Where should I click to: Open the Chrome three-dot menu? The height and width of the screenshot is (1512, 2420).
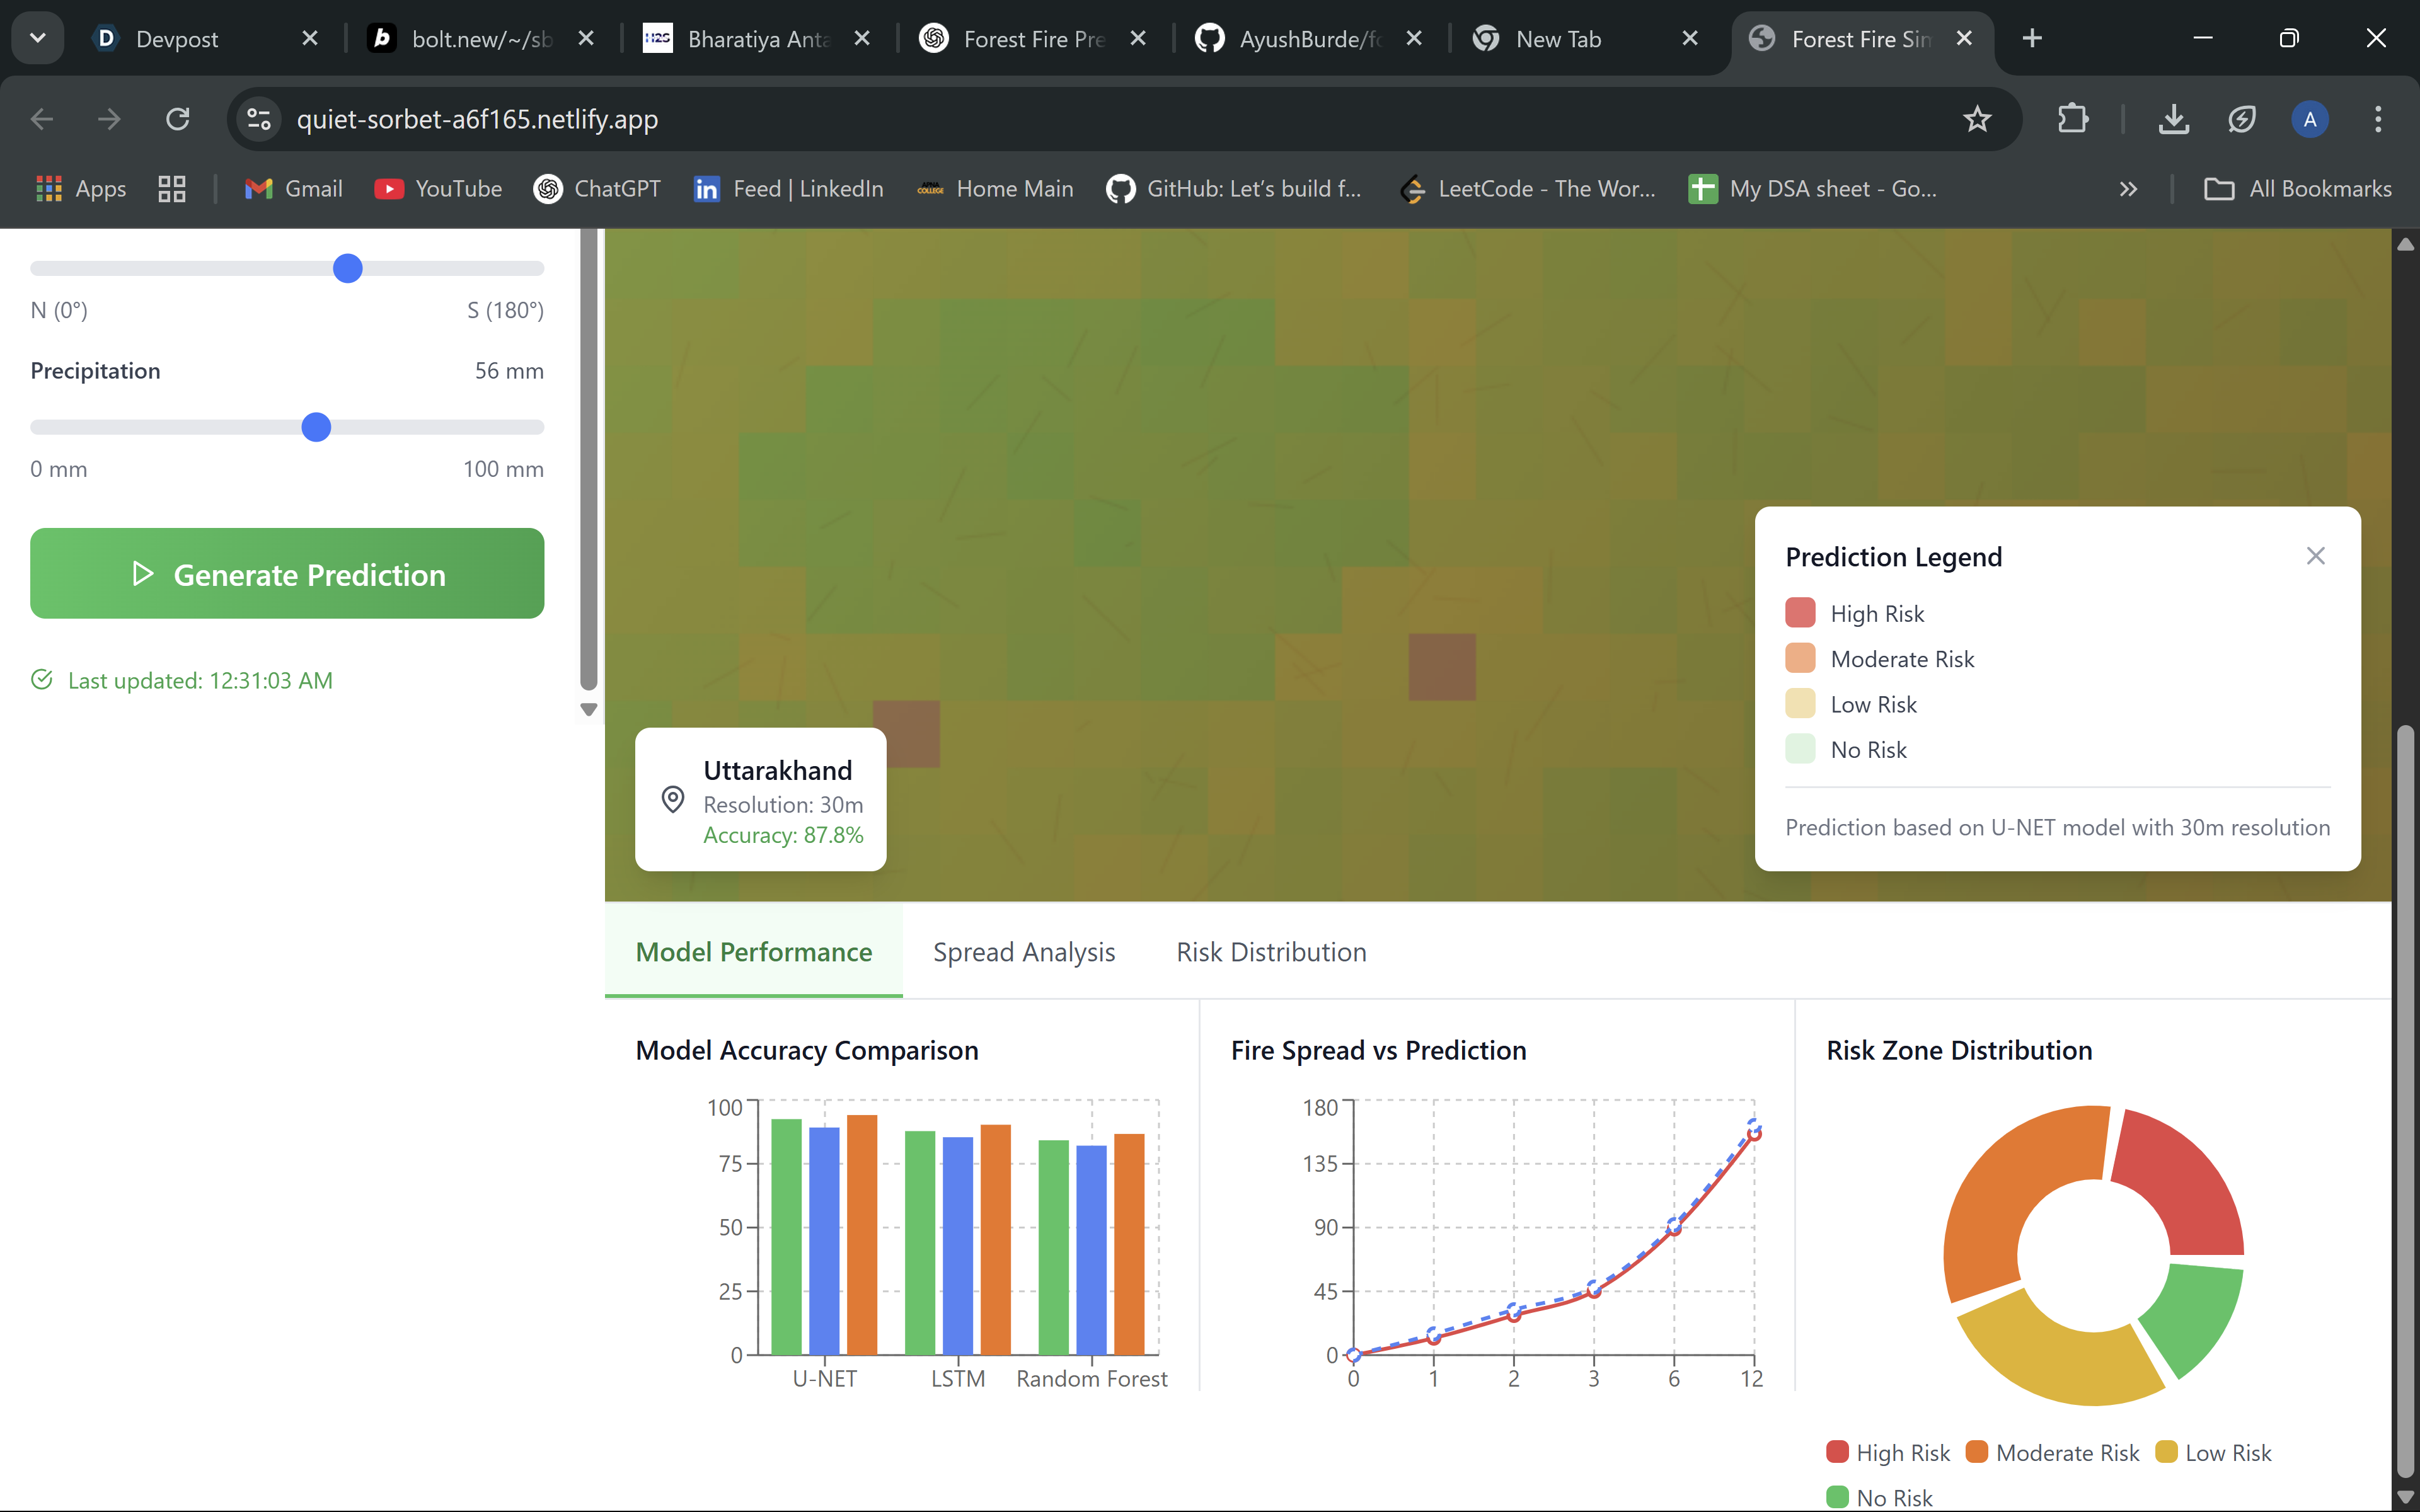(2377, 120)
